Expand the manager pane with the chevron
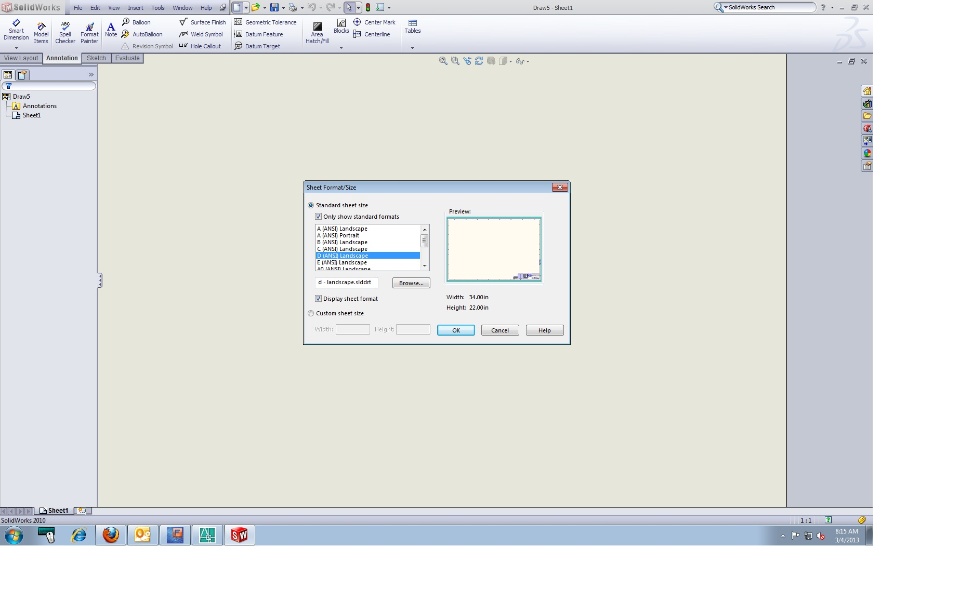The height and width of the screenshot is (600, 960). [91, 75]
